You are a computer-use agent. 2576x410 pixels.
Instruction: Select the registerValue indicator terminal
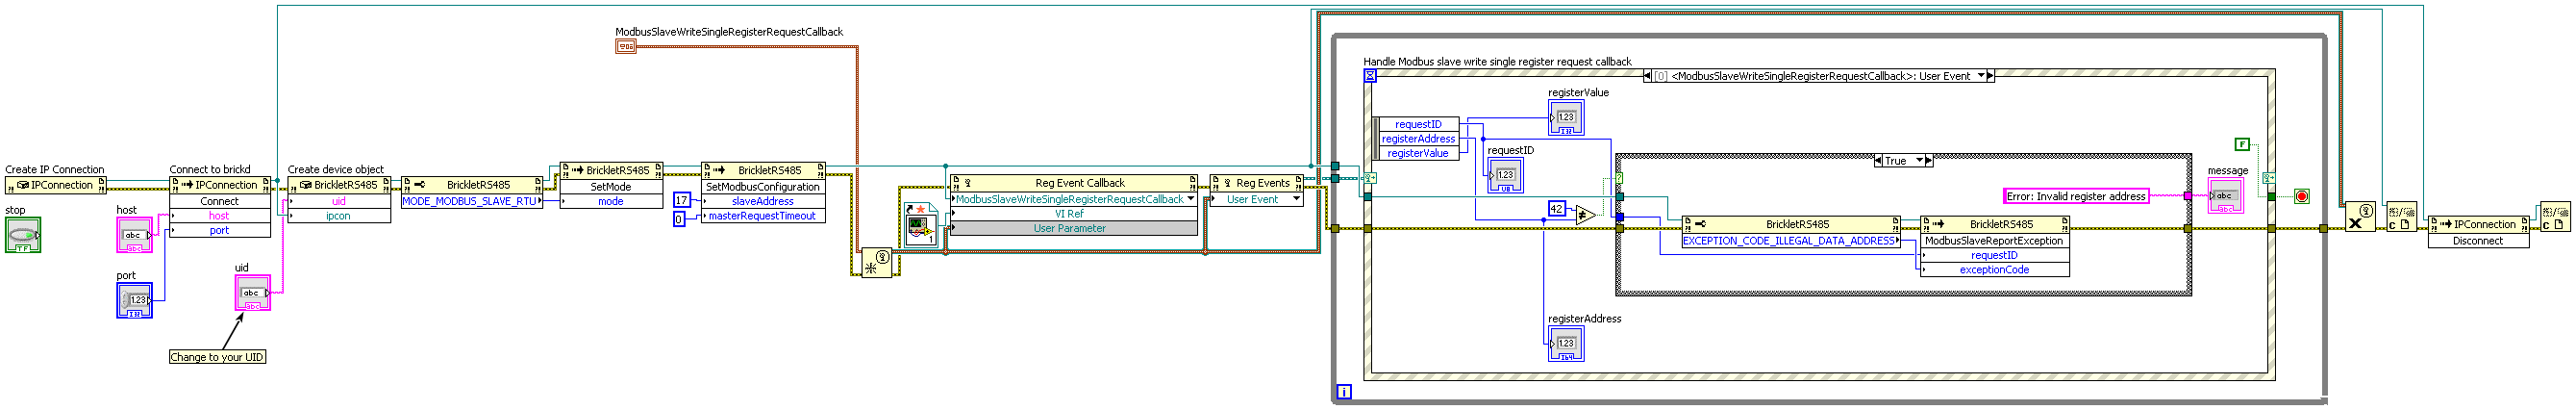pos(1565,118)
